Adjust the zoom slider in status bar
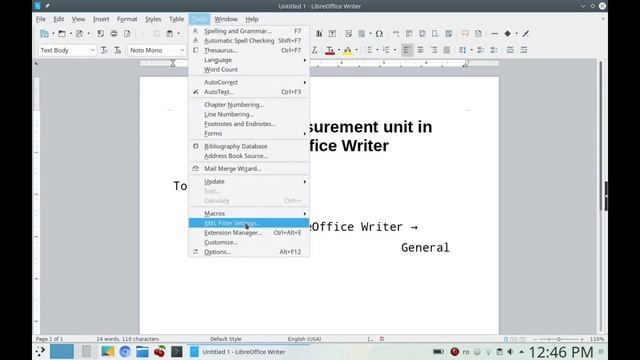640x360 pixels. point(559,339)
